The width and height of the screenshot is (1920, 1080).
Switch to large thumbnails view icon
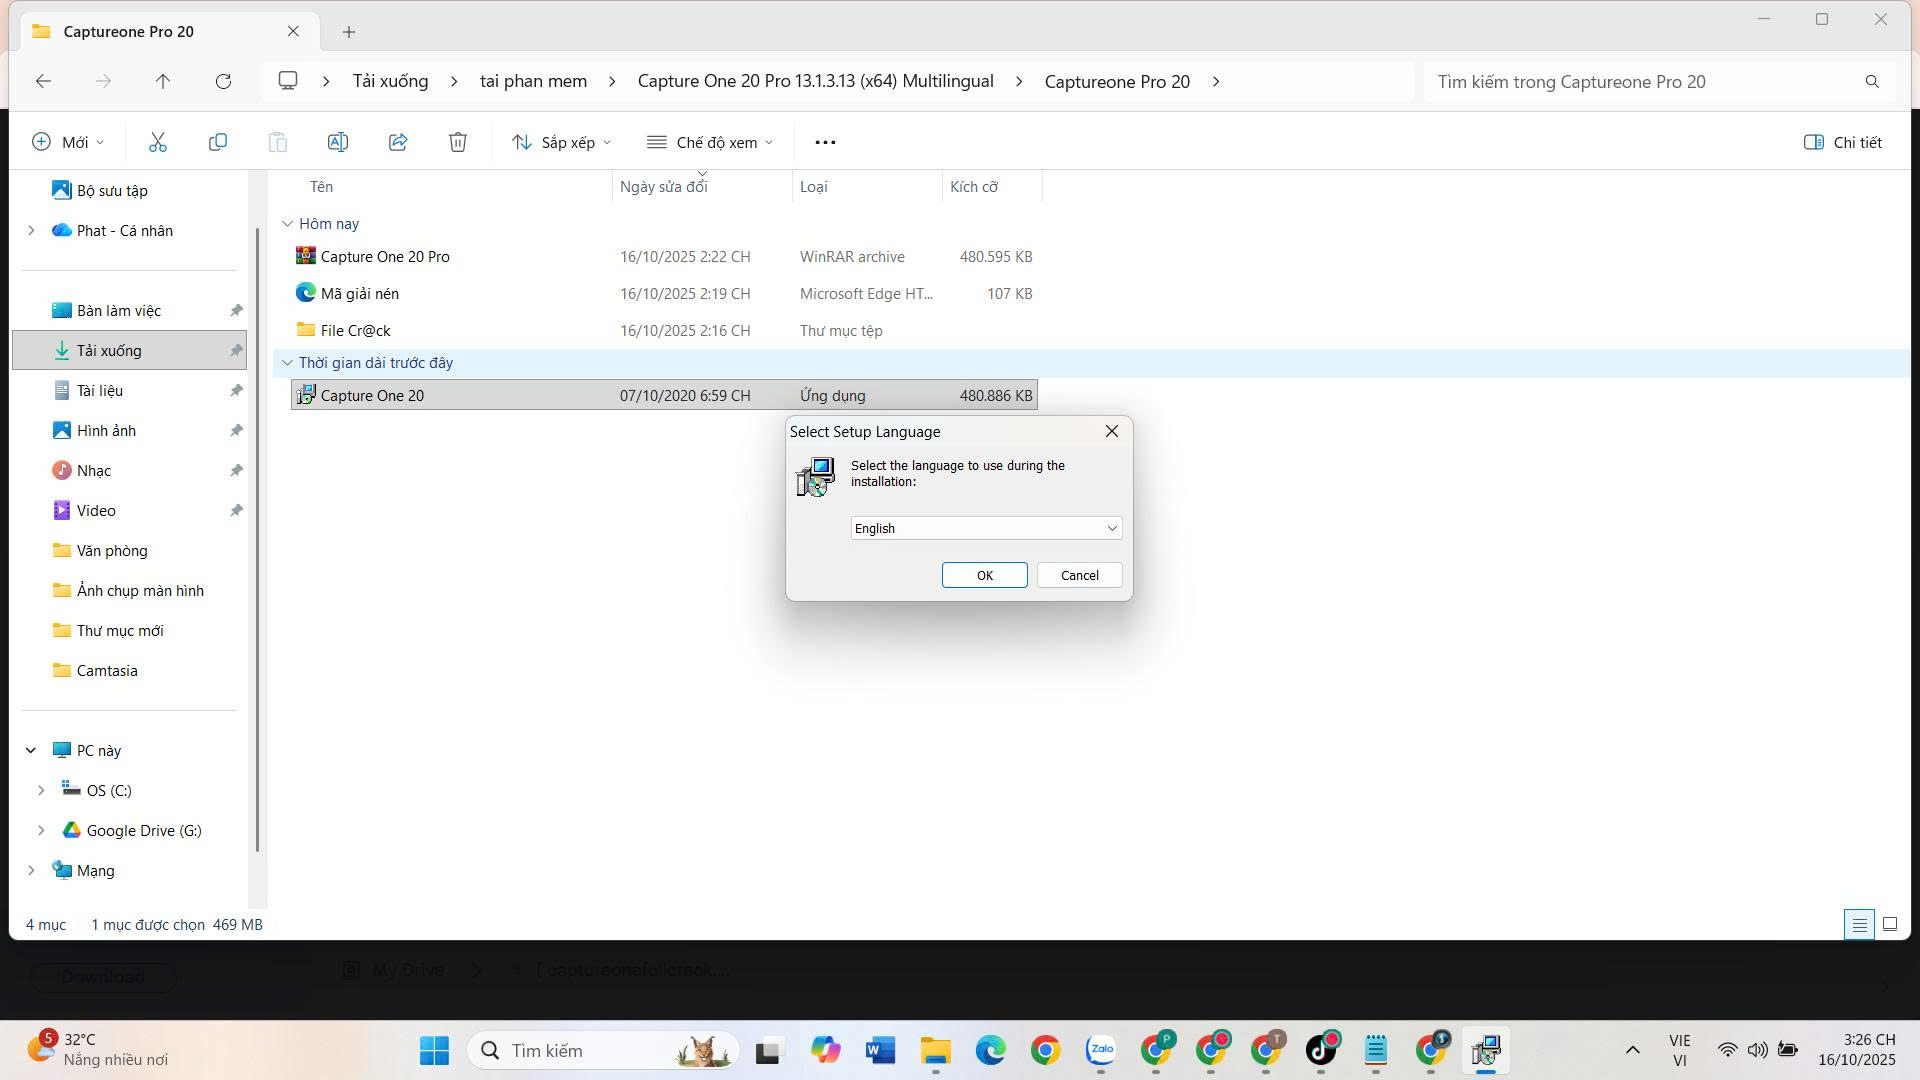click(1889, 924)
